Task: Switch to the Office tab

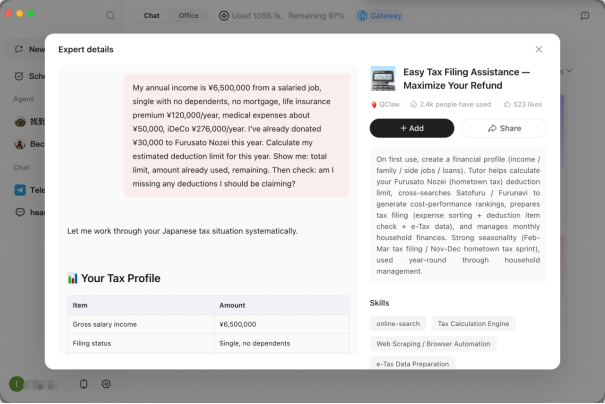Action: point(188,16)
